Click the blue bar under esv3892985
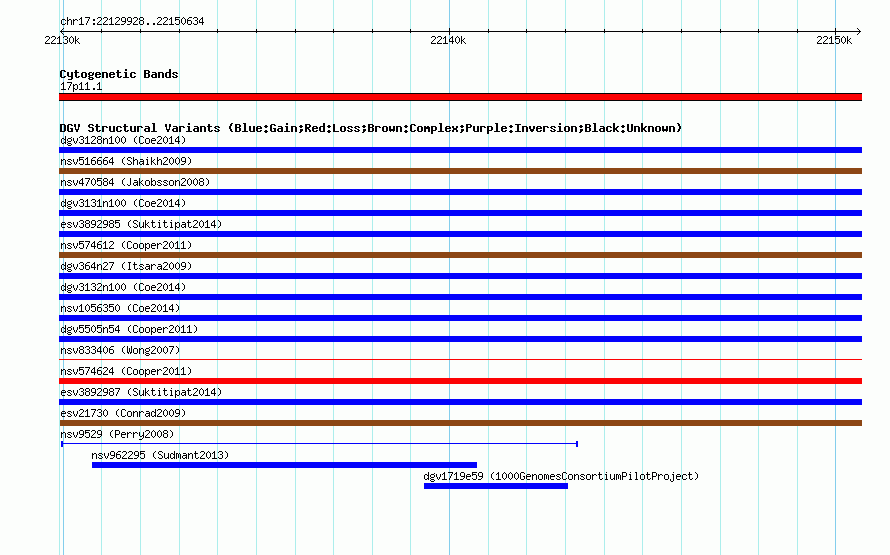Screen dimensions: 890x555 [460, 234]
